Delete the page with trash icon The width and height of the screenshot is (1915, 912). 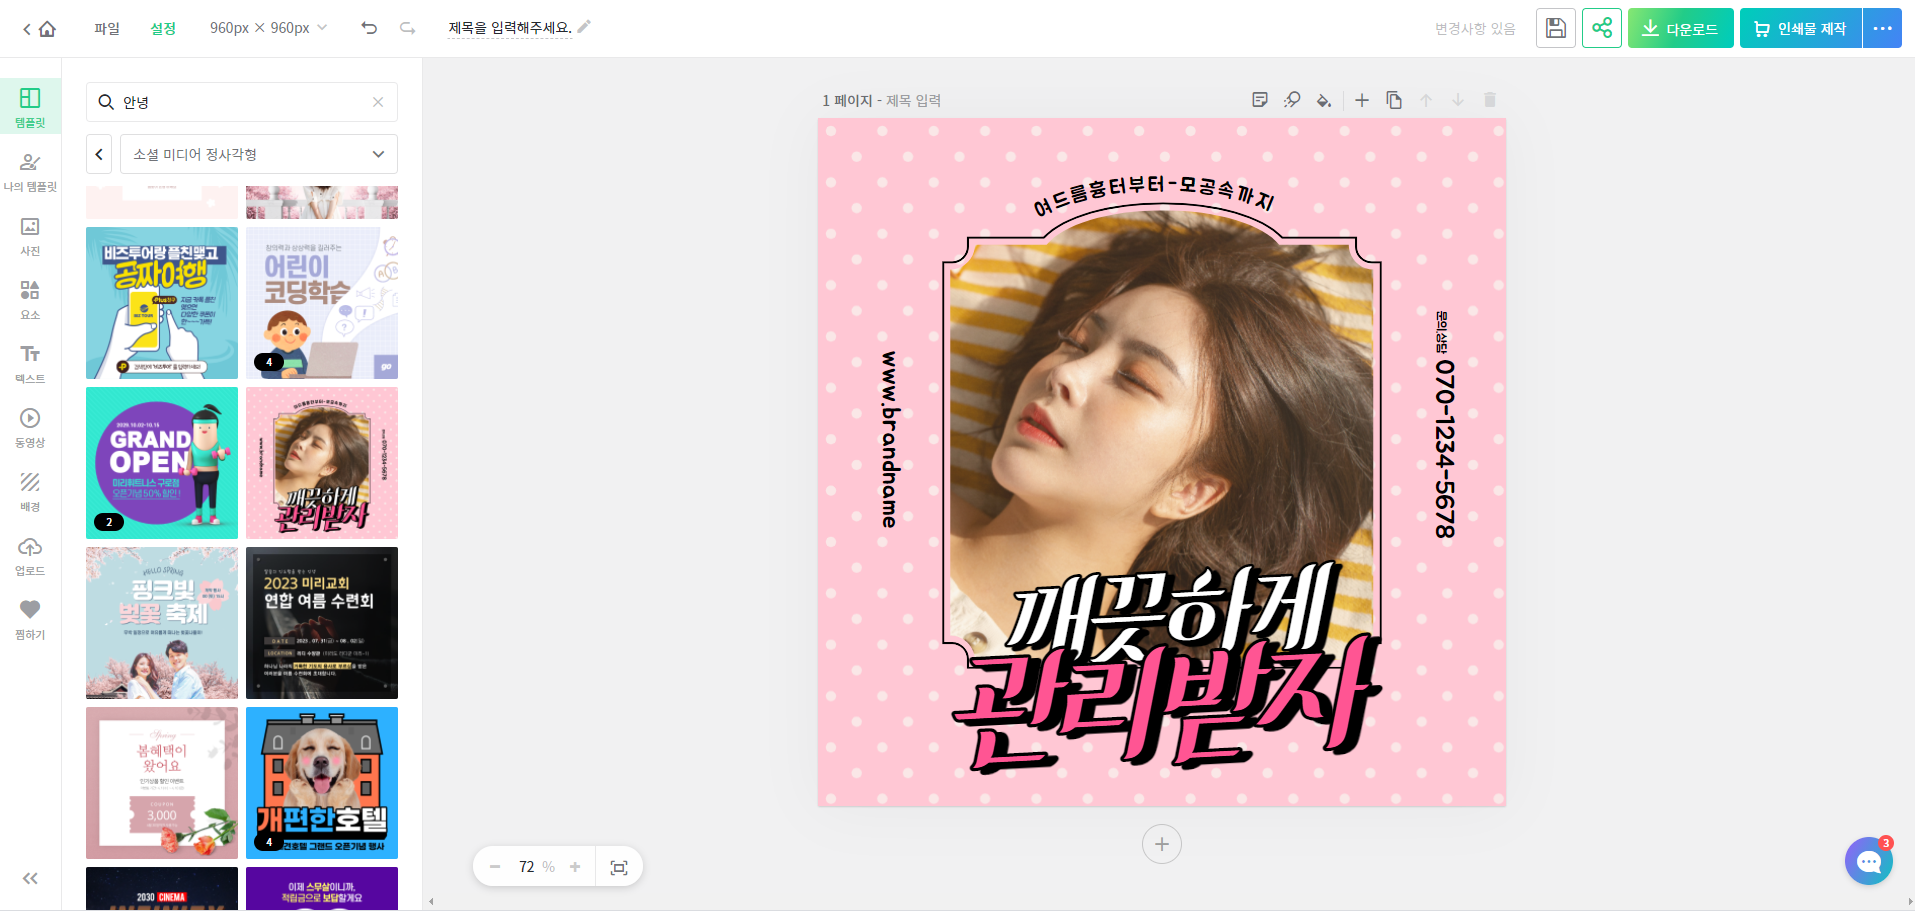(1490, 100)
